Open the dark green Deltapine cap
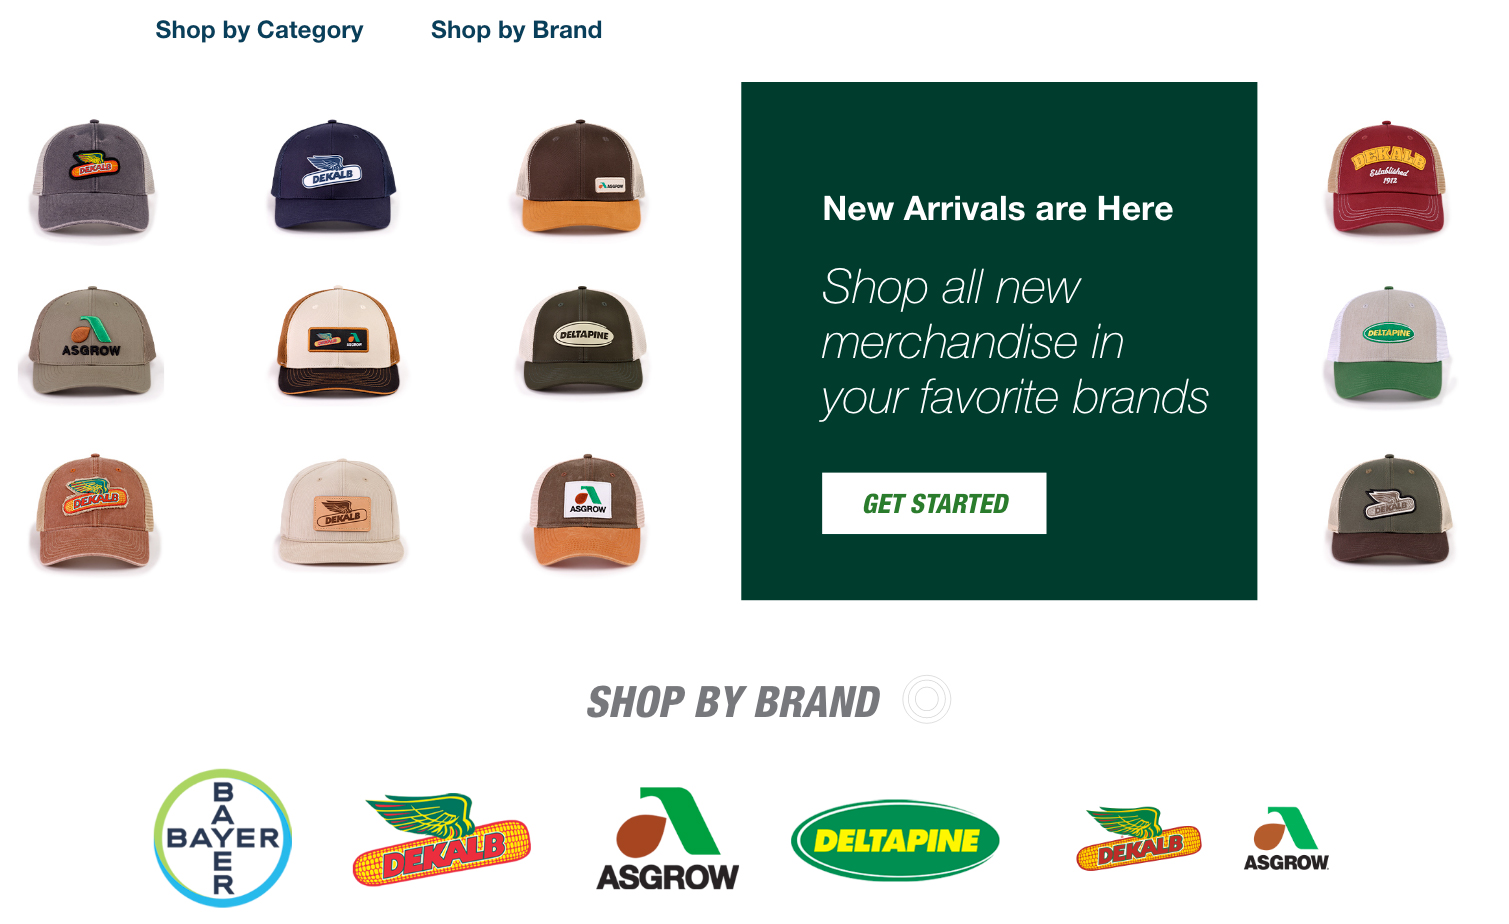 (584, 341)
